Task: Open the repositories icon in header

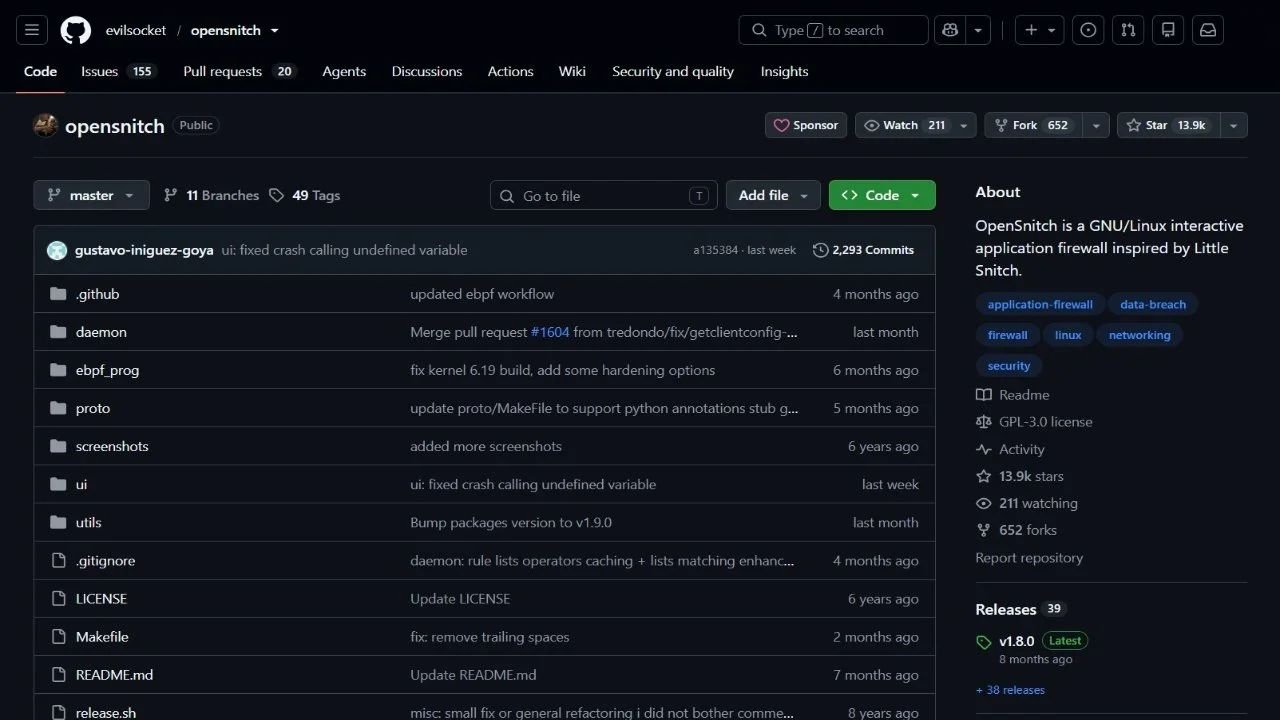Action: 1168,30
